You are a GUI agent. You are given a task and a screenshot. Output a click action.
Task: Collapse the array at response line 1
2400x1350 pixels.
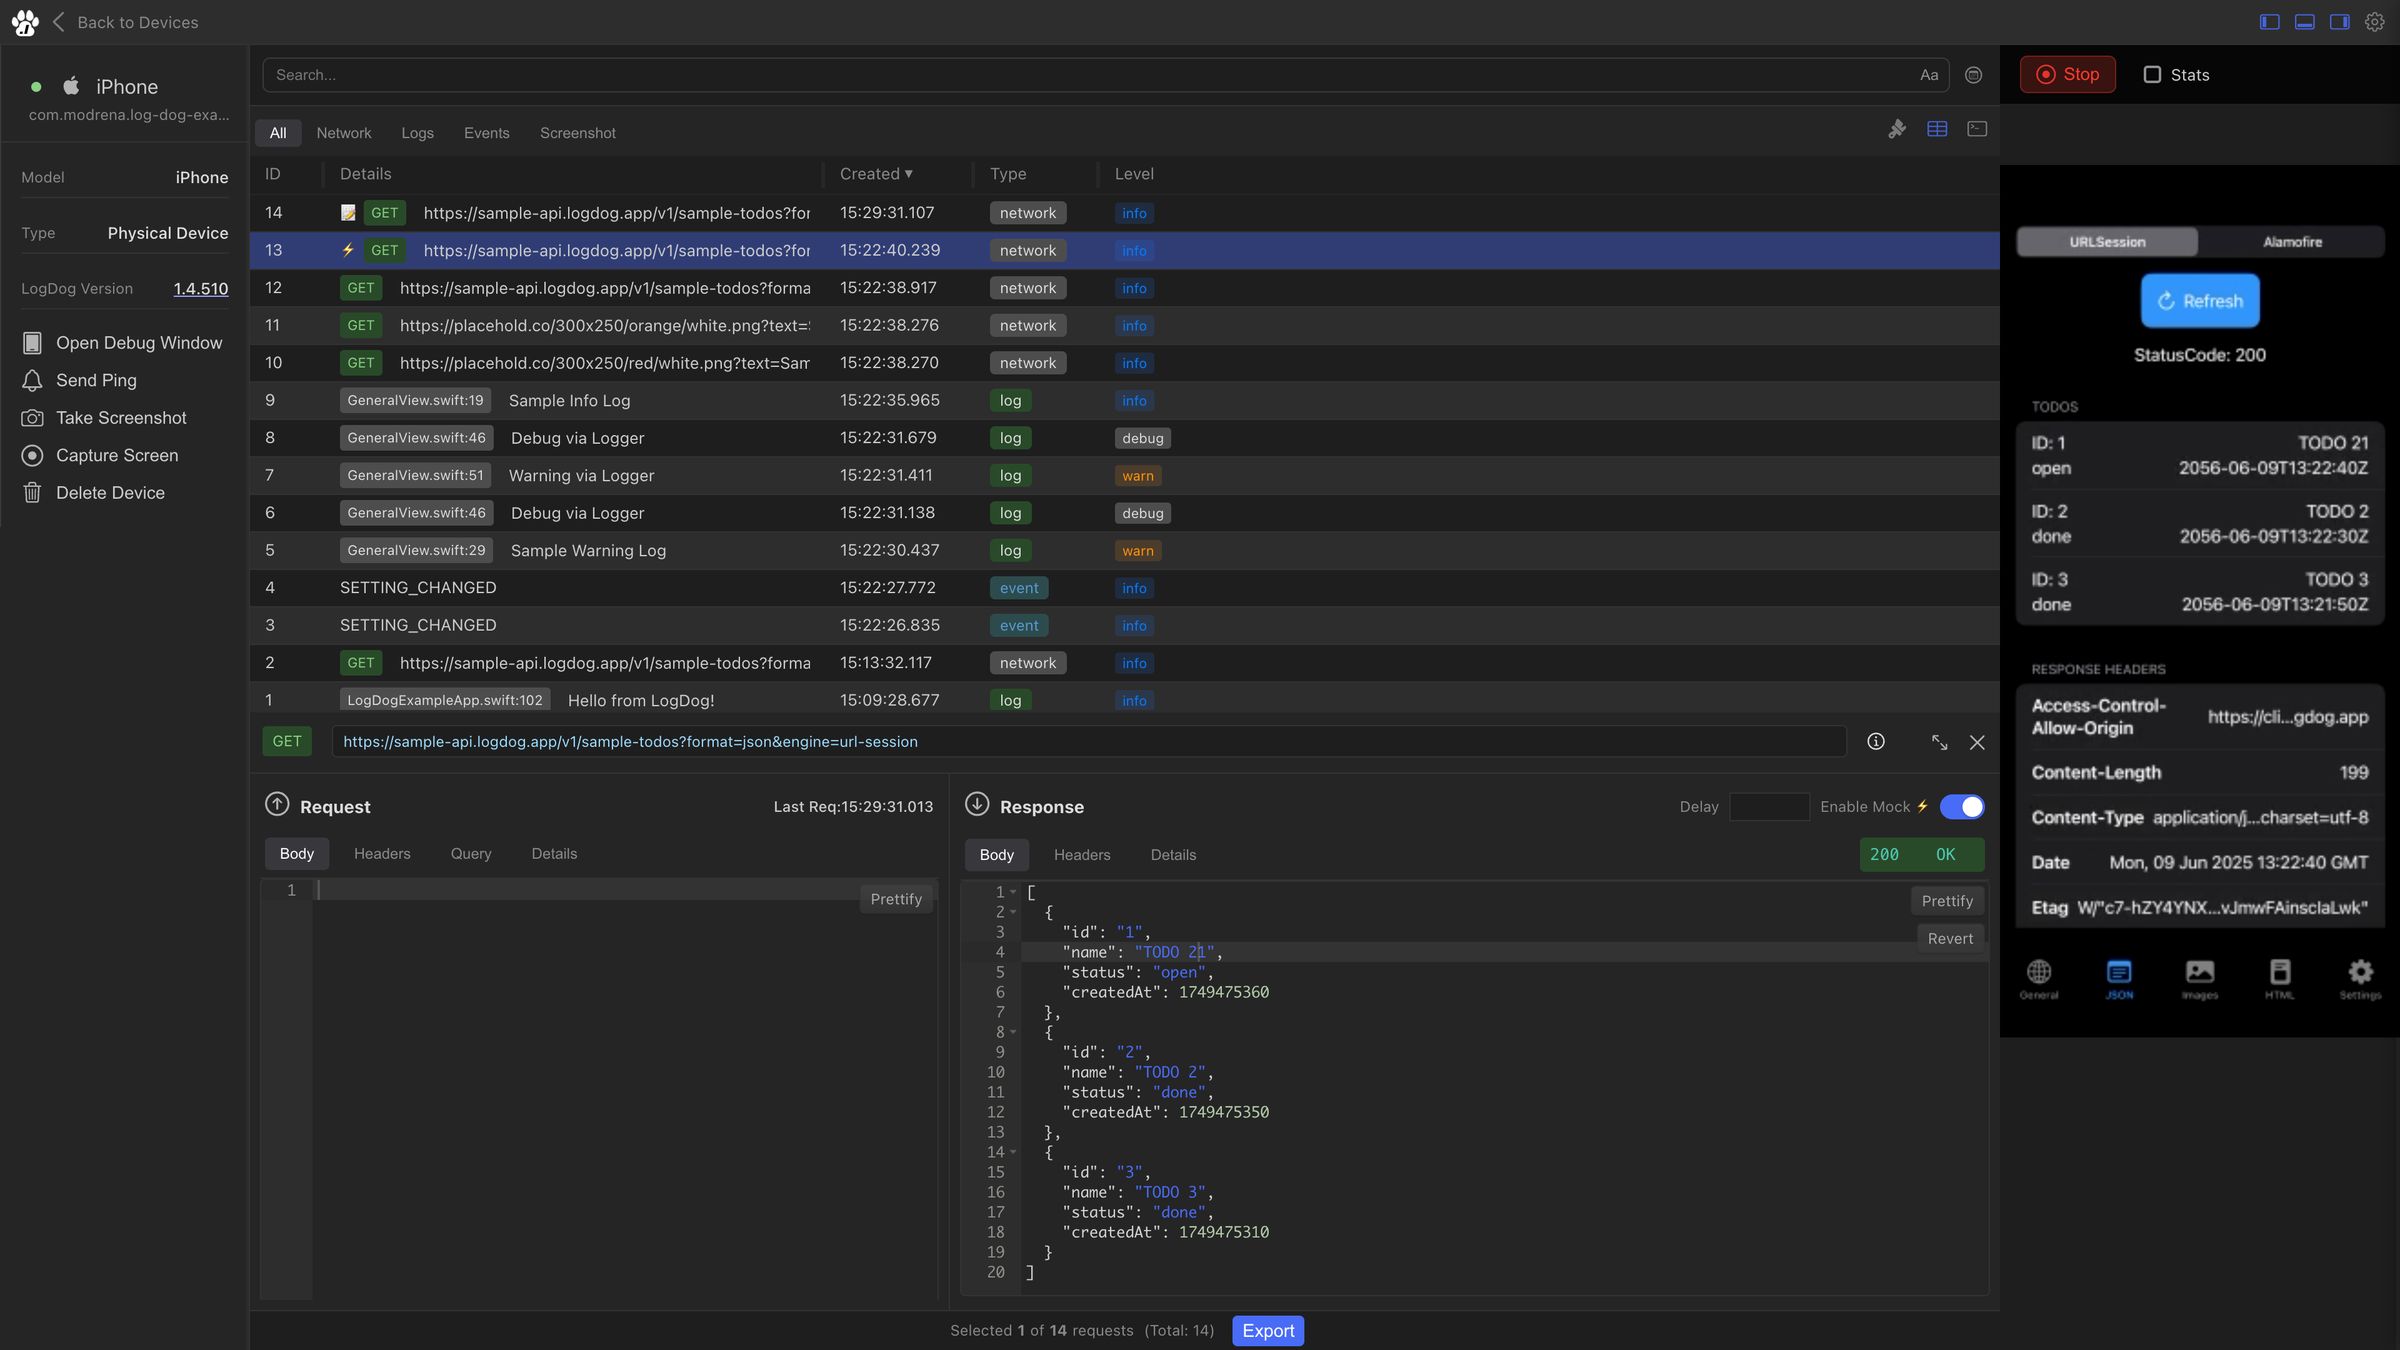click(x=1012, y=891)
